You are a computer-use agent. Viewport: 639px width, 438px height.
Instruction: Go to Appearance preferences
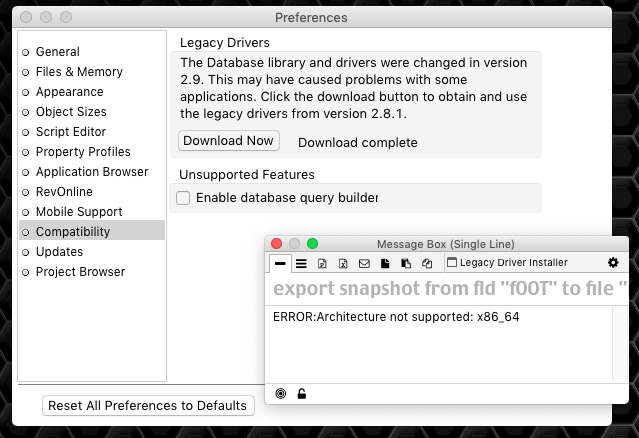pyautogui.click(x=92, y=92)
